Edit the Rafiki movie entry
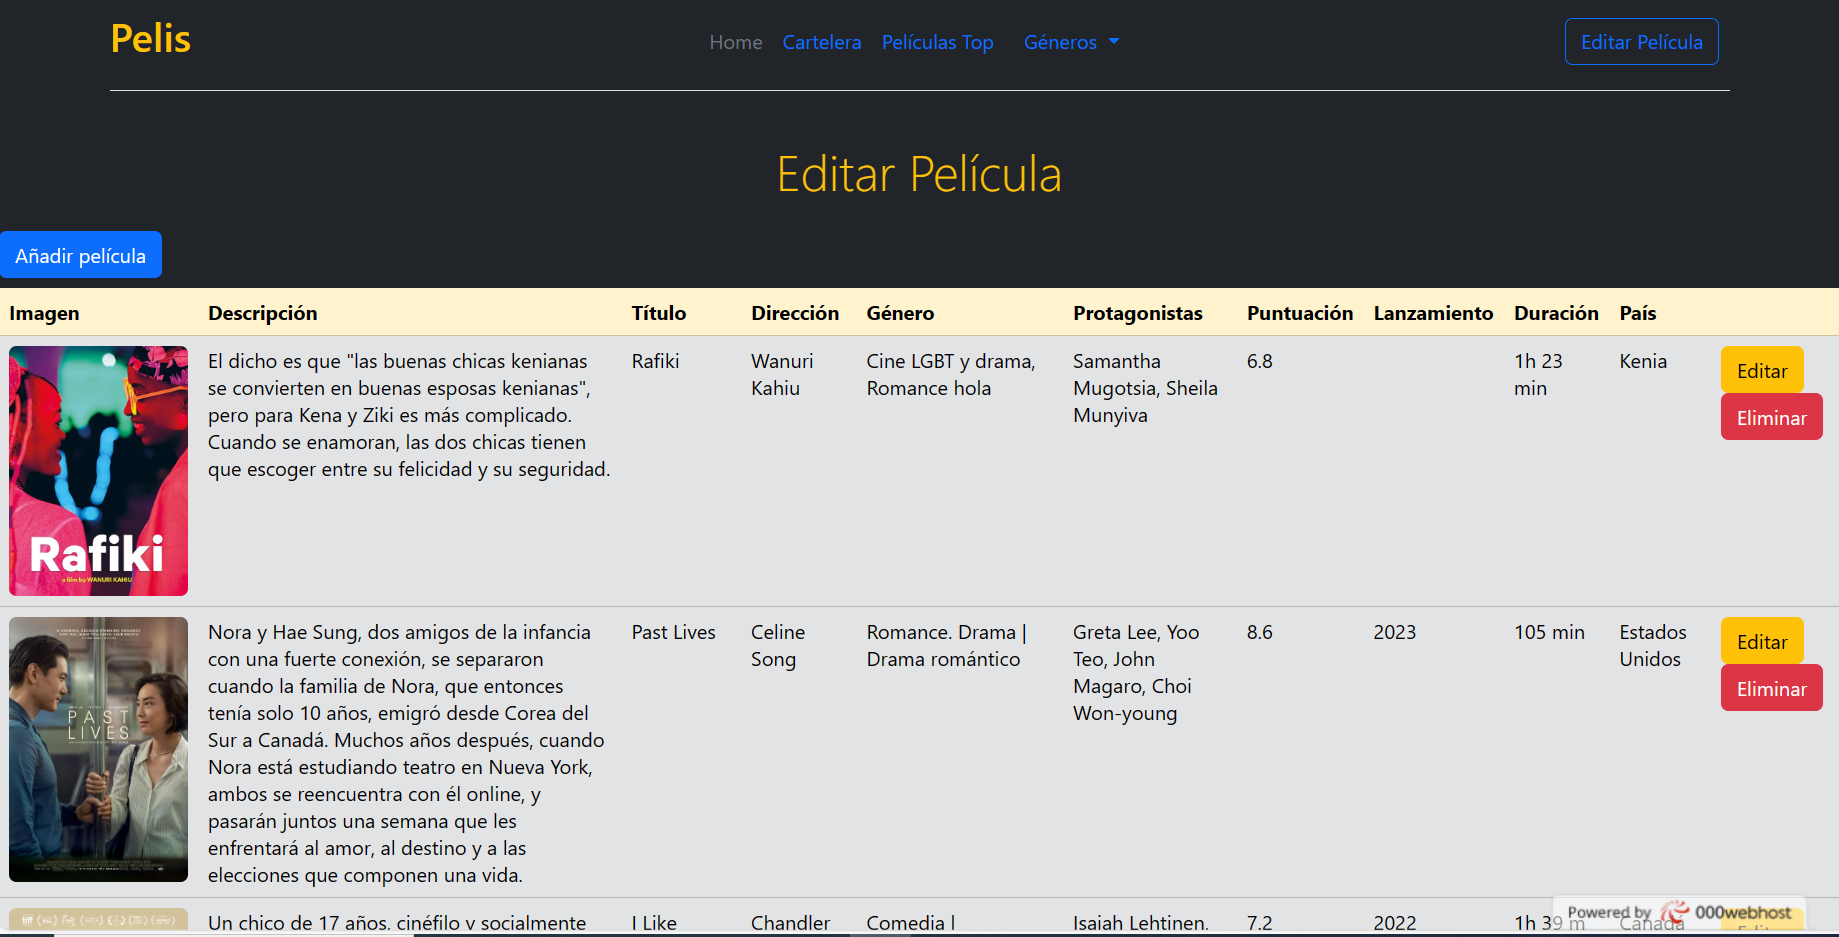Image resolution: width=1839 pixels, height=937 pixels. pos(1761,370)
